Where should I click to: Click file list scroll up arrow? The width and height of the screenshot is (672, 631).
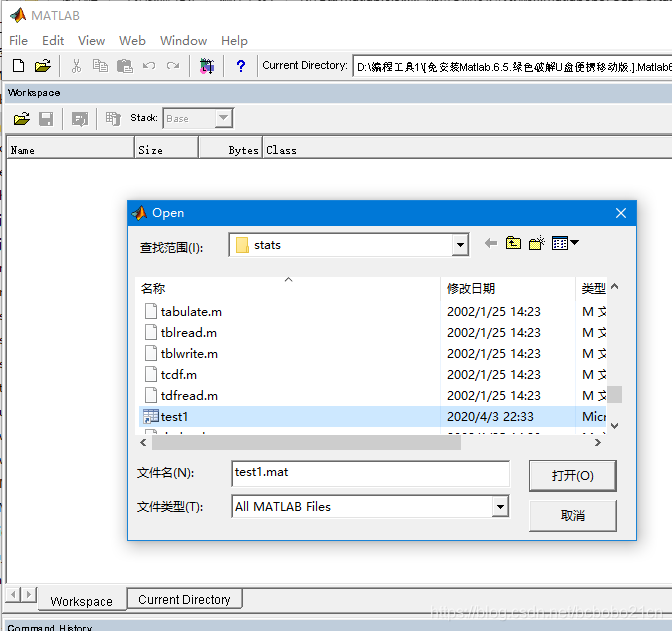pos(615,286)
